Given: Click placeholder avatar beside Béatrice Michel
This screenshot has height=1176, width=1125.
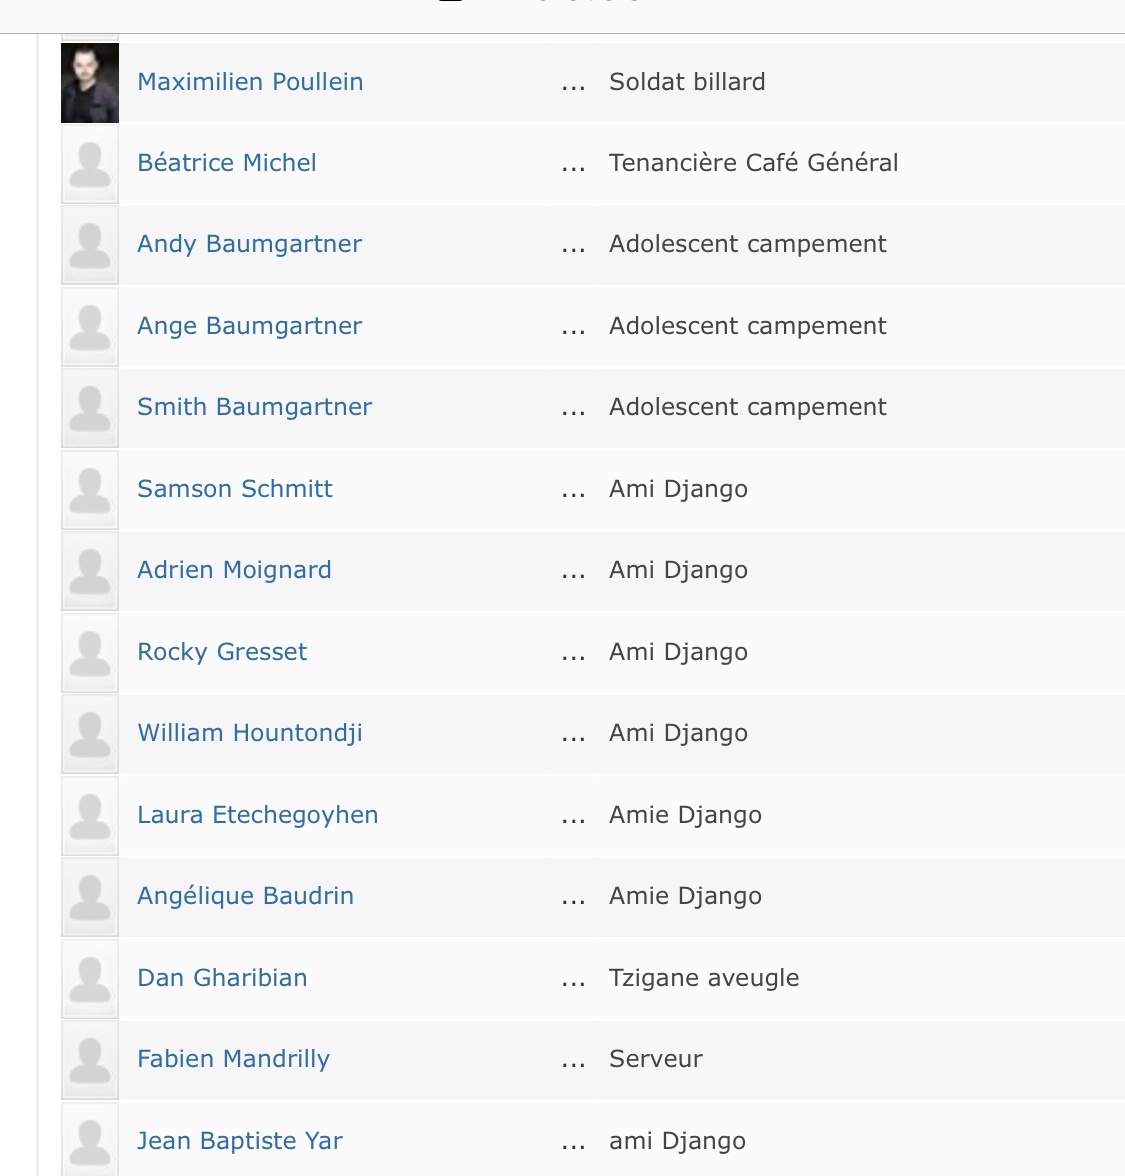Looking at the screenshot, I should click(90, 164).
